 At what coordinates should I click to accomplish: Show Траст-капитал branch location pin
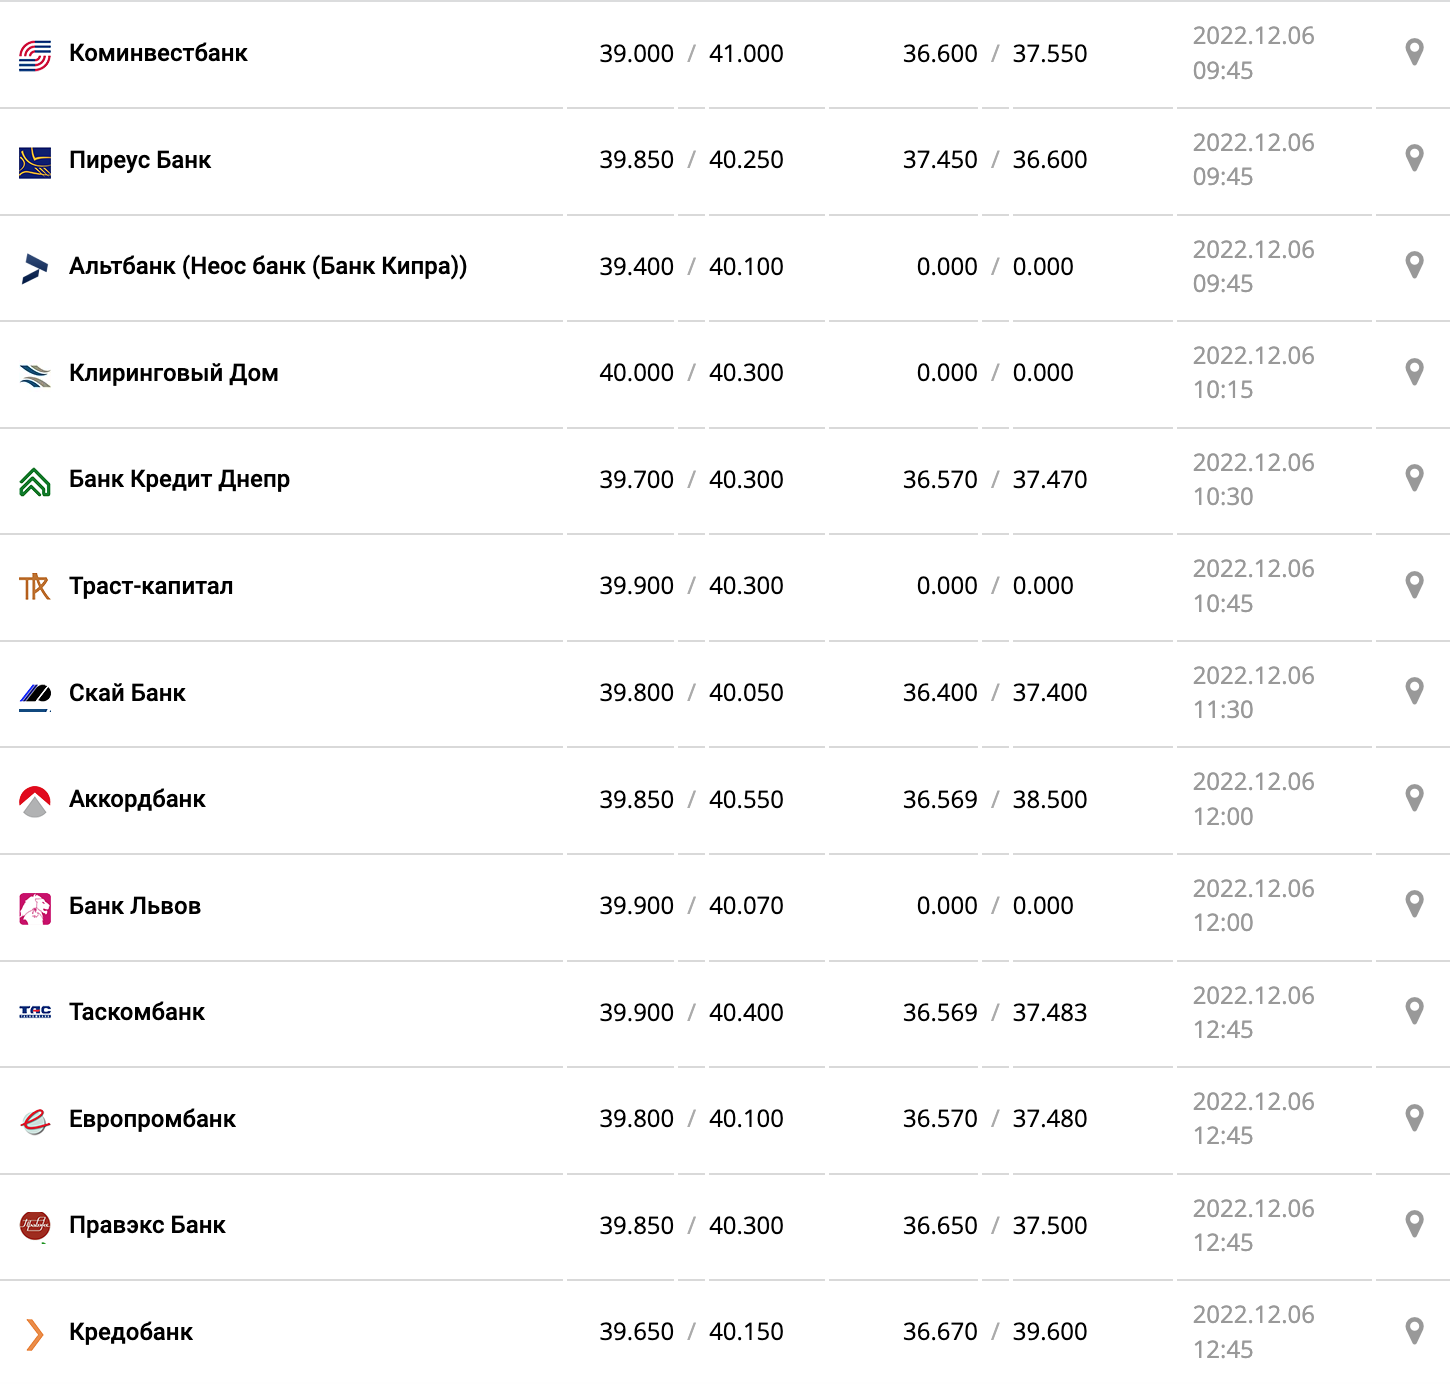(x=1414, y=585)
